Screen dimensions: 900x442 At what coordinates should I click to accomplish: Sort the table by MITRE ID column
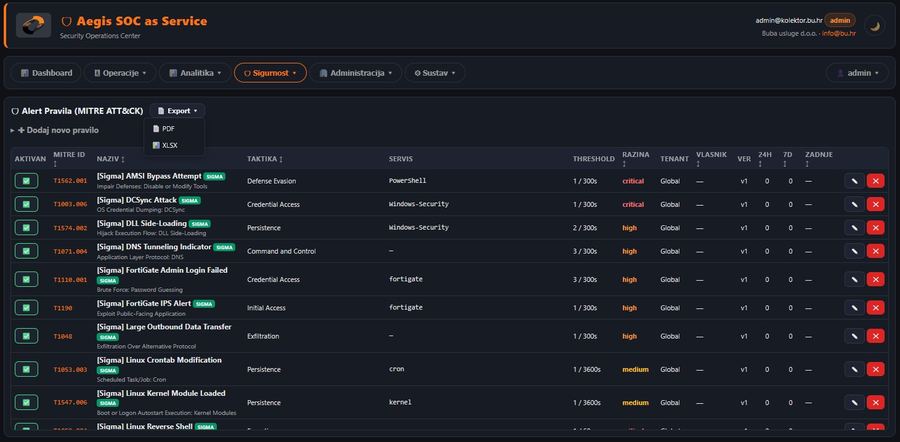click(69, 159)
